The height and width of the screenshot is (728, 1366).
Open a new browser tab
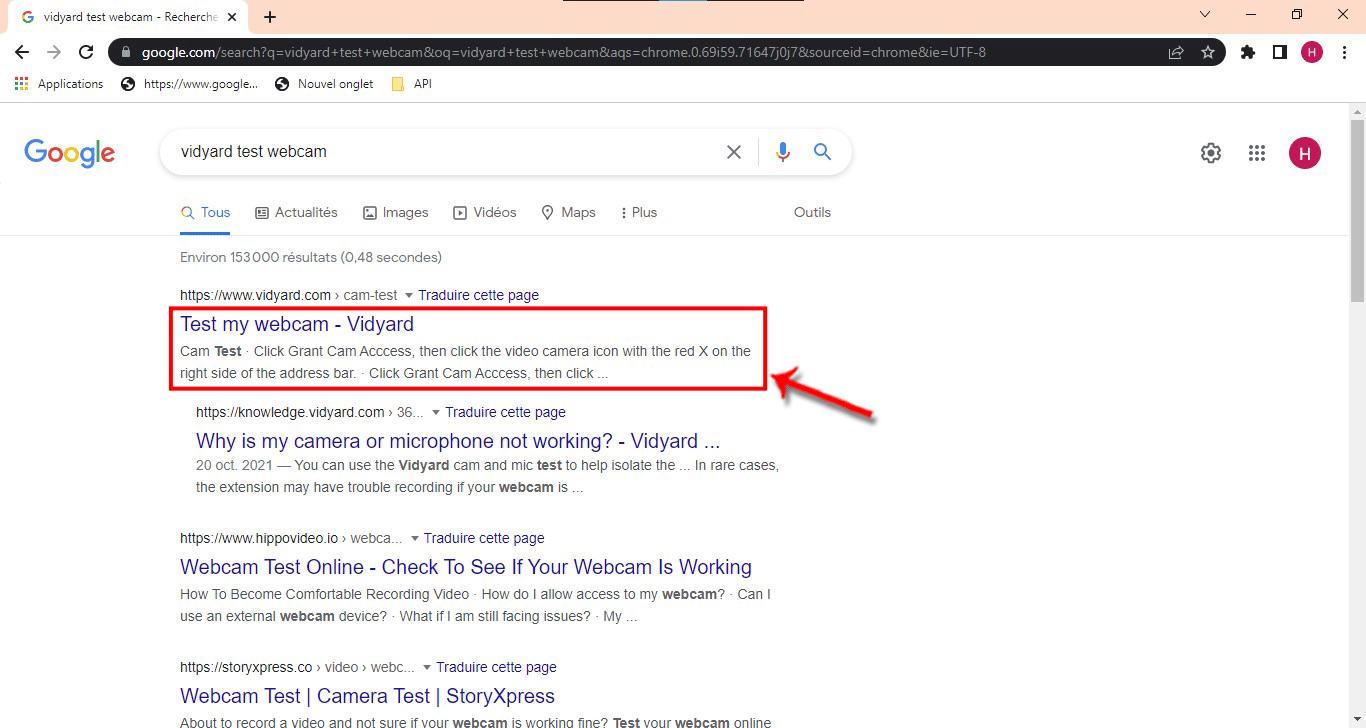270,17
